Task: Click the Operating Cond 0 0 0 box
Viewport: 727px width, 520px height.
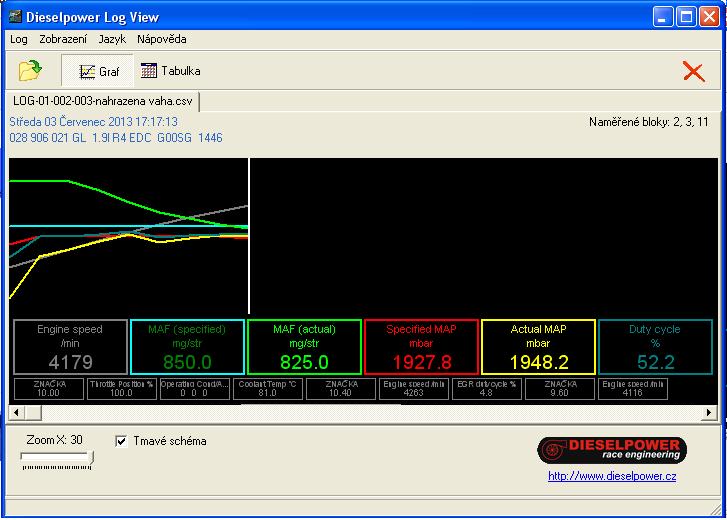Action: click(195, 389)
